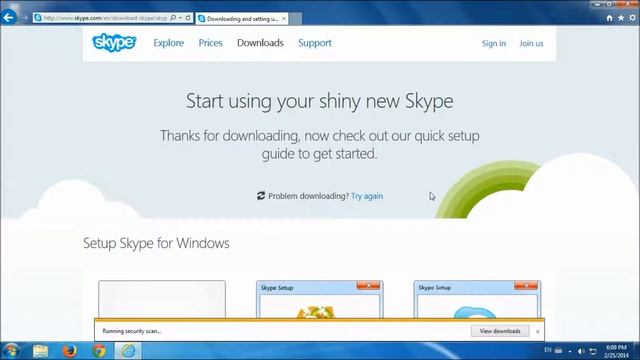This screenshot has width=640, height=360.
Task: Click the EN language indicator
Action: tap(548, 350)
